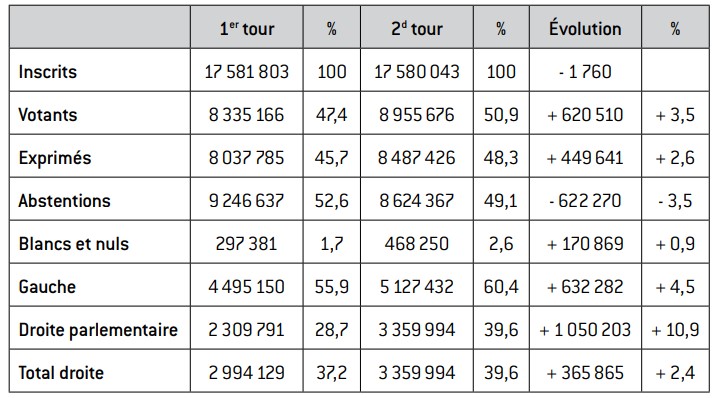This screenshot has width=716, height=398.
Task: Click the 'Droite parlementaire' row label
Action: point(98,330)
